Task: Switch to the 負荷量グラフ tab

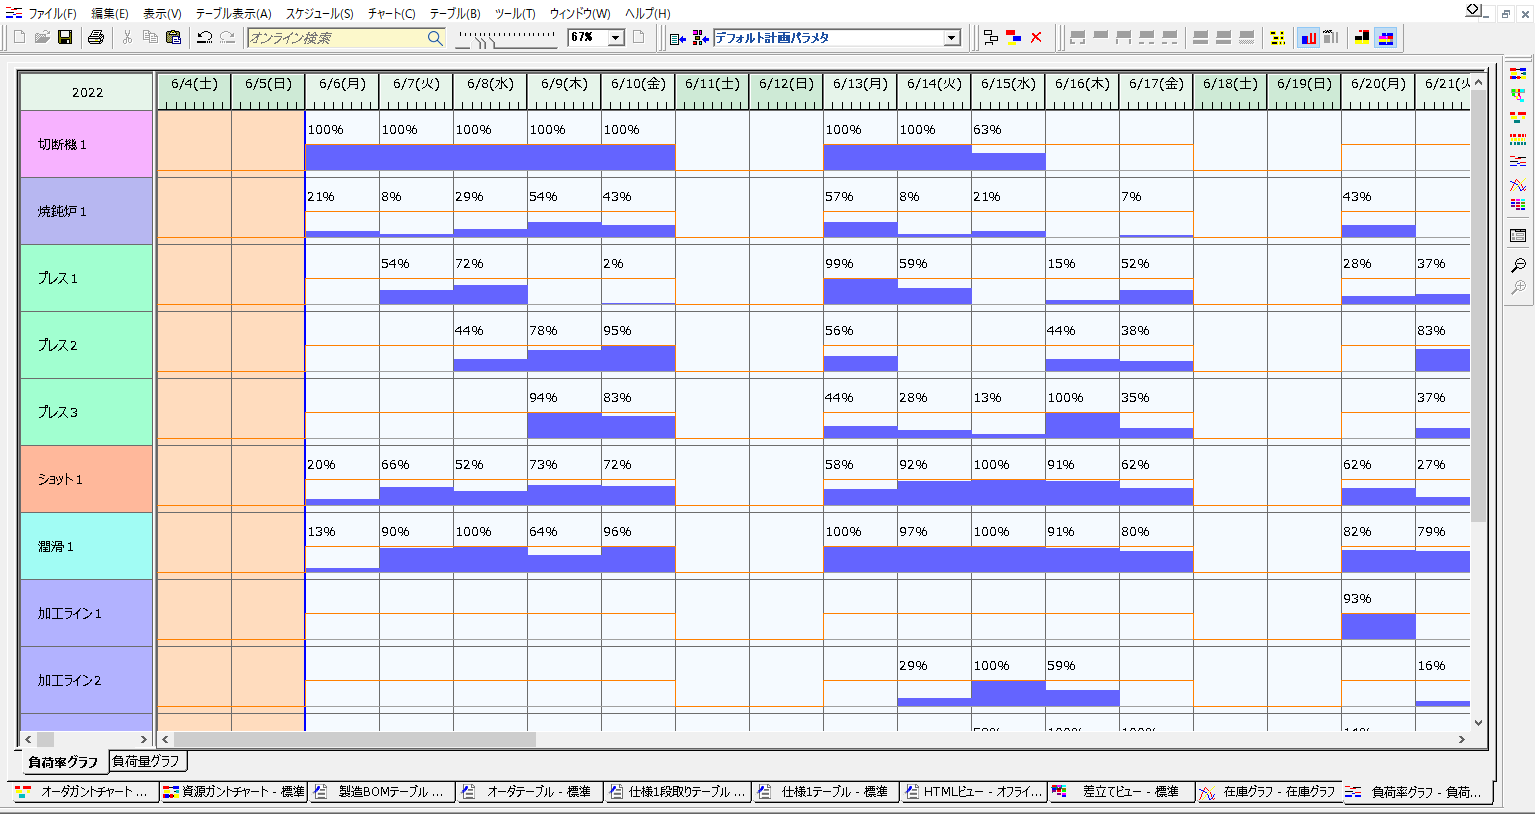Action: [146, 761]
